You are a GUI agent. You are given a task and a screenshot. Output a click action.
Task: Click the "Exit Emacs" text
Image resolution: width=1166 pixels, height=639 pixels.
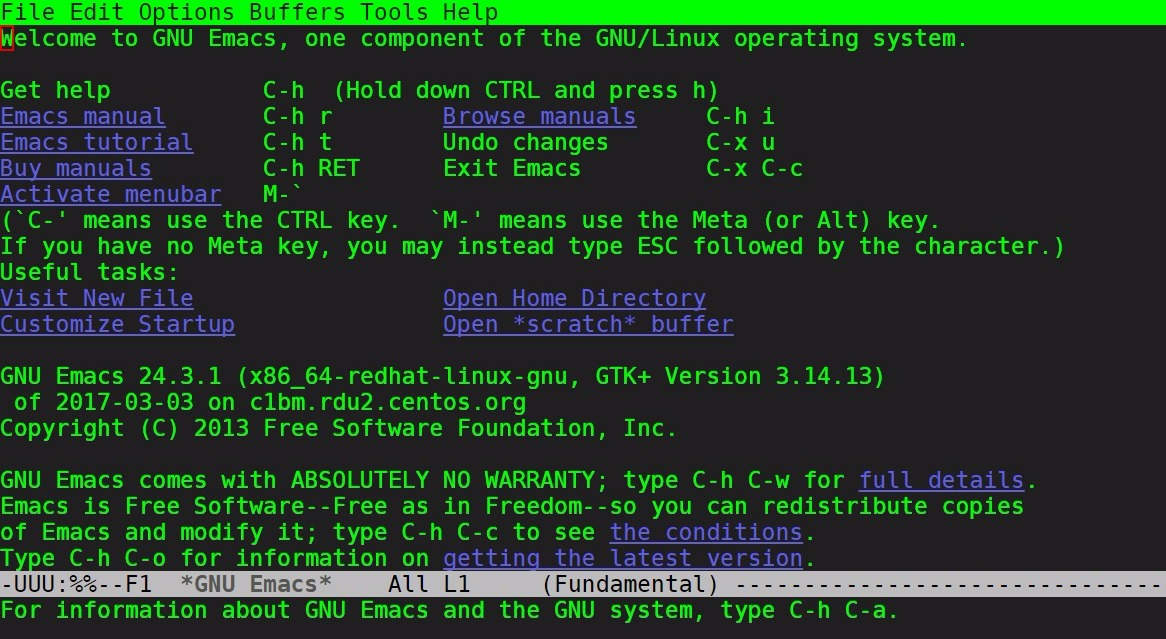(x=512, y=169)
